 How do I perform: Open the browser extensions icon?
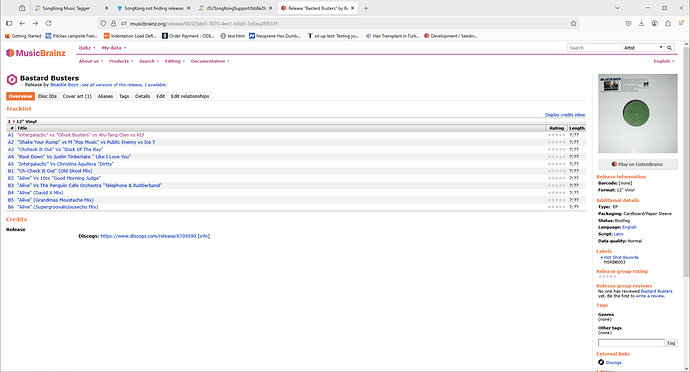pos(668,23)
